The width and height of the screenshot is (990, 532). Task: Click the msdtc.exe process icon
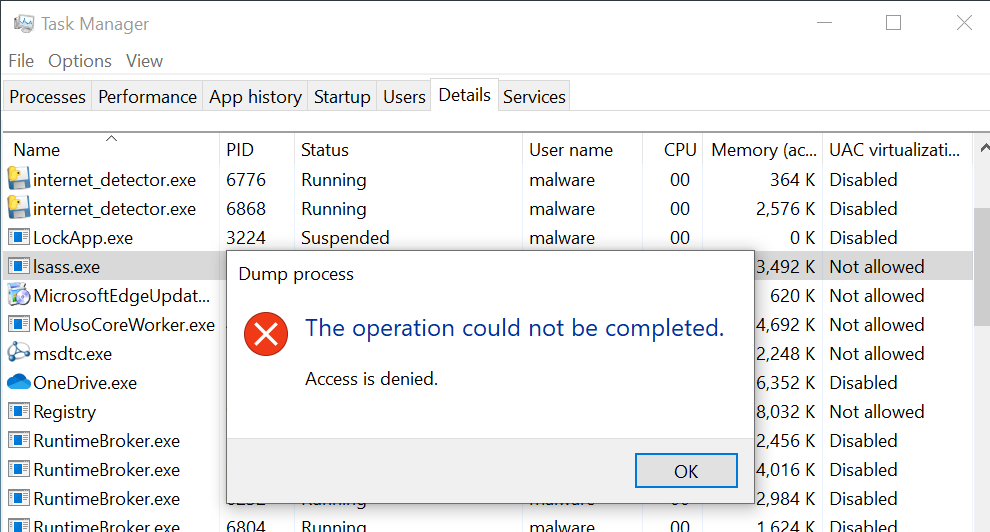[x=19, y=353]
